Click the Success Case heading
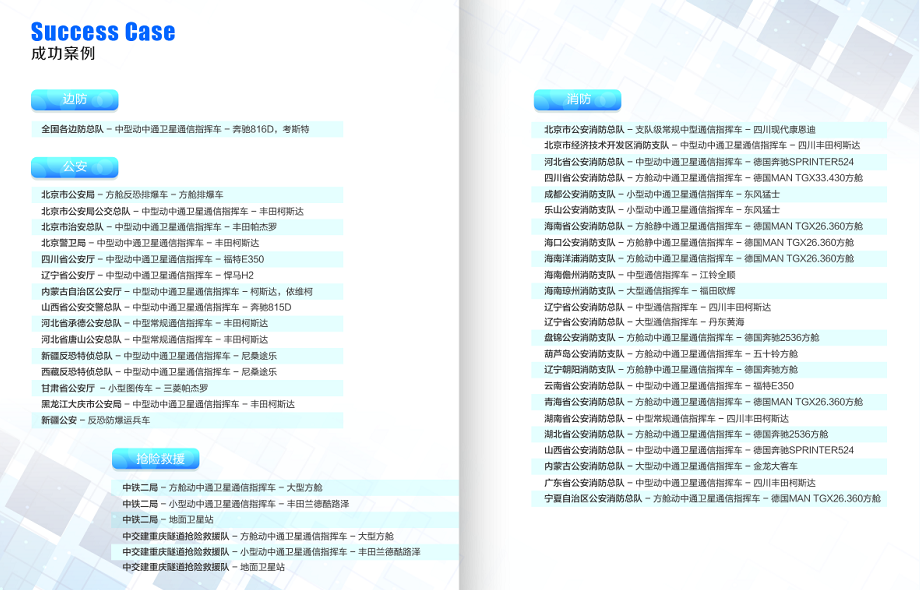Viewport: 920px width, 590px height. click(x=103, y=32)
